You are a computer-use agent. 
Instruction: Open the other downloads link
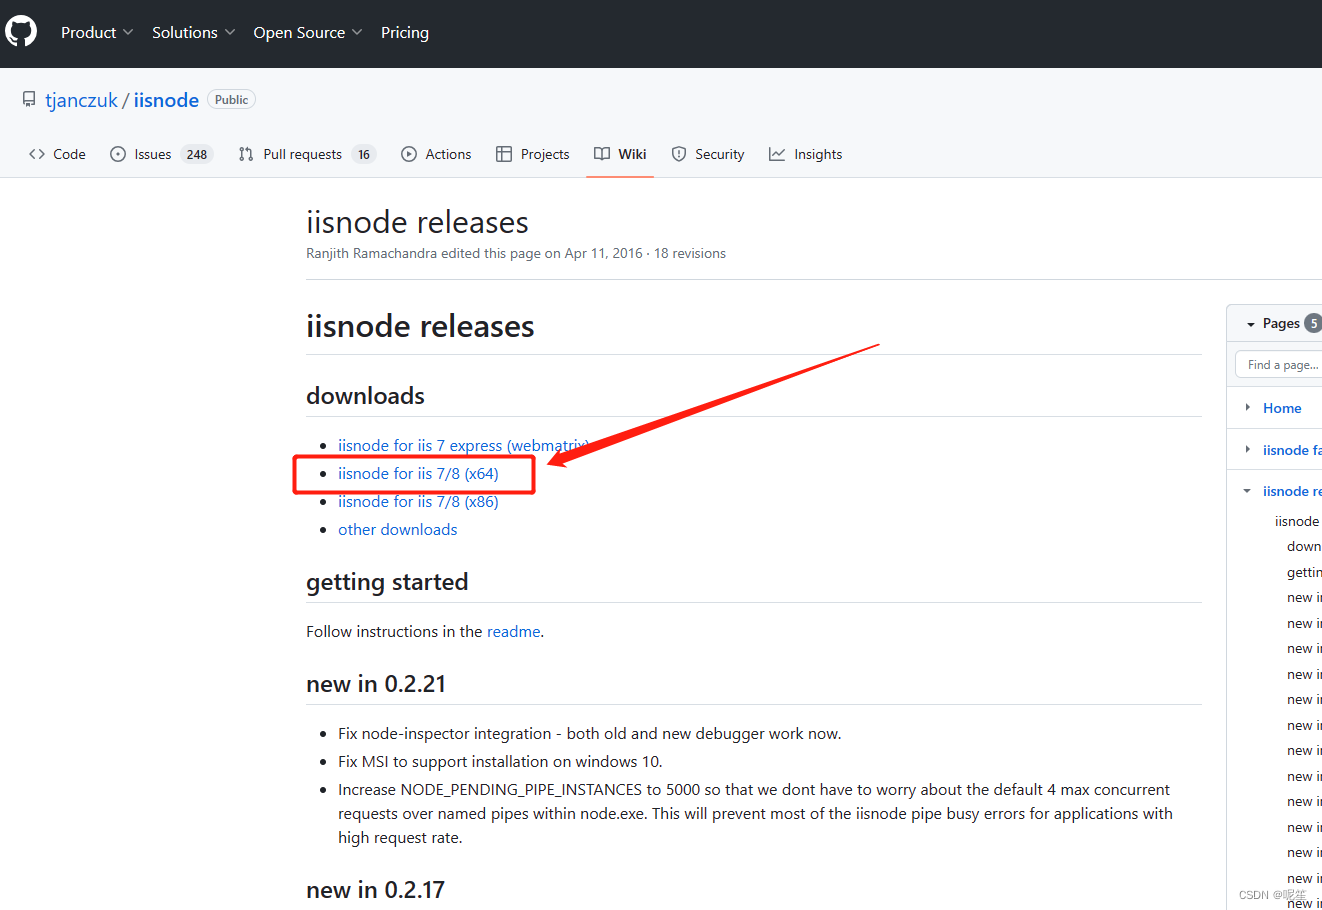click(x=397, y=530)
